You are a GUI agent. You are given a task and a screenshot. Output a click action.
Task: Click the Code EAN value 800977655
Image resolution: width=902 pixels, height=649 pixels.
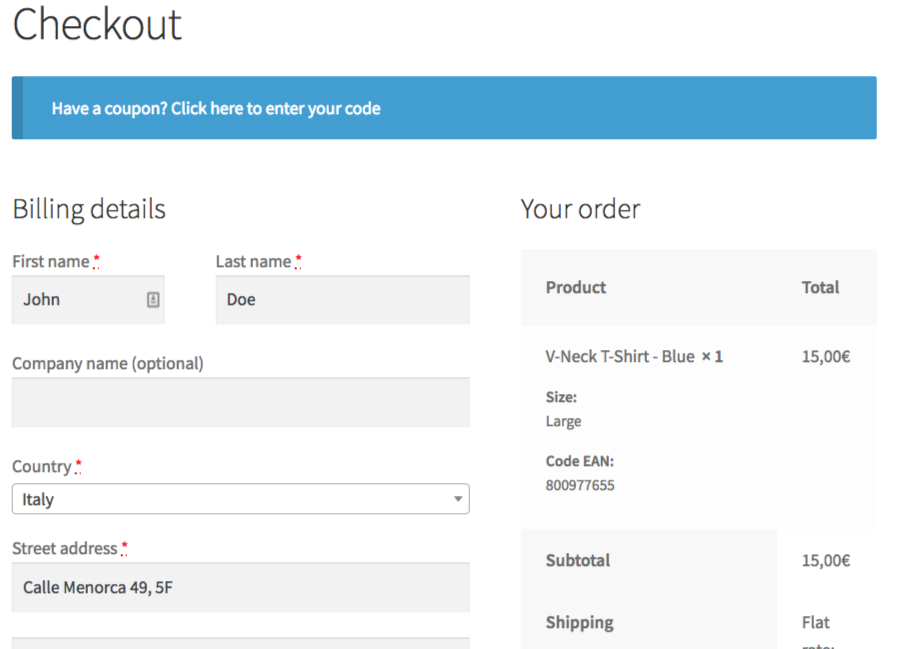(580, 486)
